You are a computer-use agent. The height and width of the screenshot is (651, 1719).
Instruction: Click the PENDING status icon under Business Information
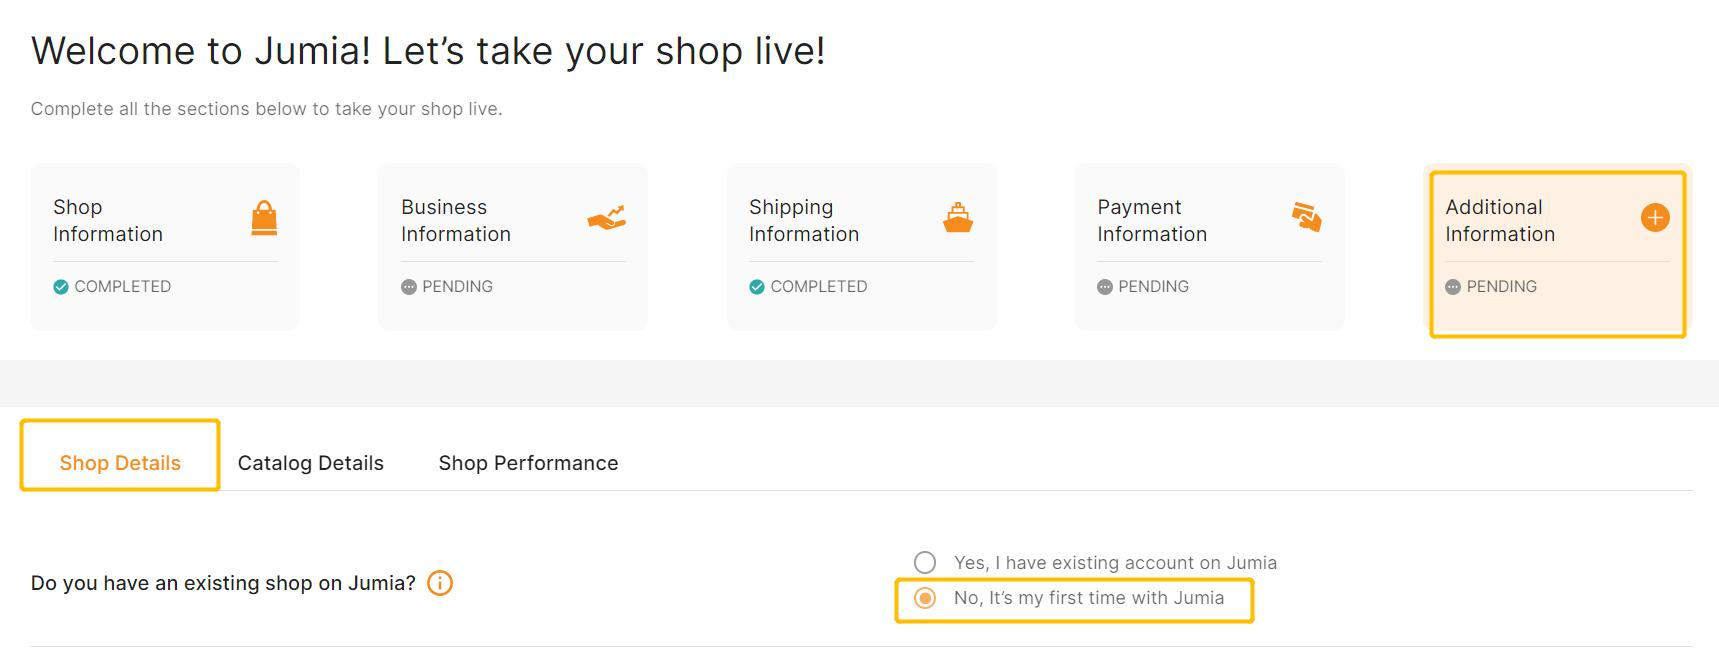(409, 286)
